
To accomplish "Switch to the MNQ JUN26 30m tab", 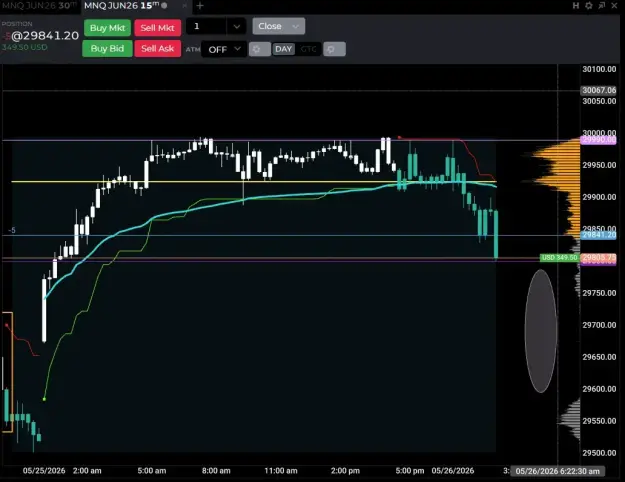I will click(x=39, y=6).
